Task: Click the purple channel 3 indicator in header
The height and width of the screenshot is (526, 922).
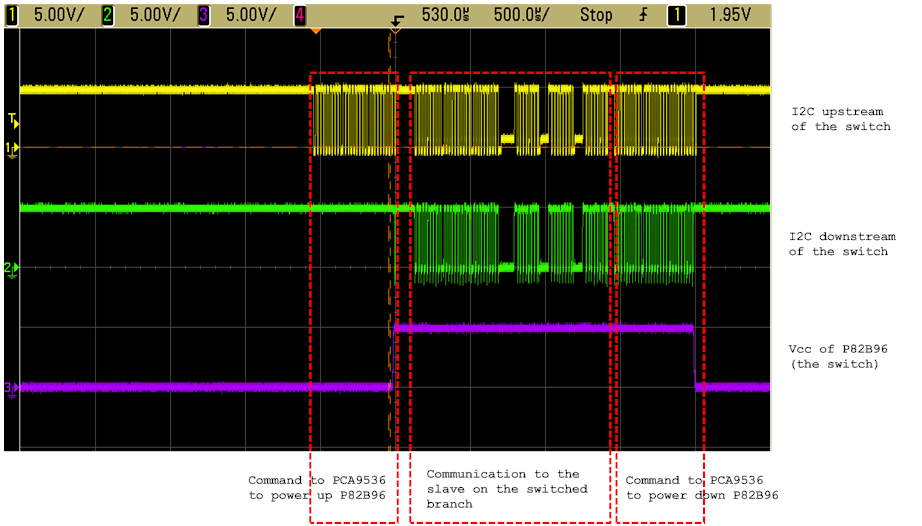Action: point(203,15)
